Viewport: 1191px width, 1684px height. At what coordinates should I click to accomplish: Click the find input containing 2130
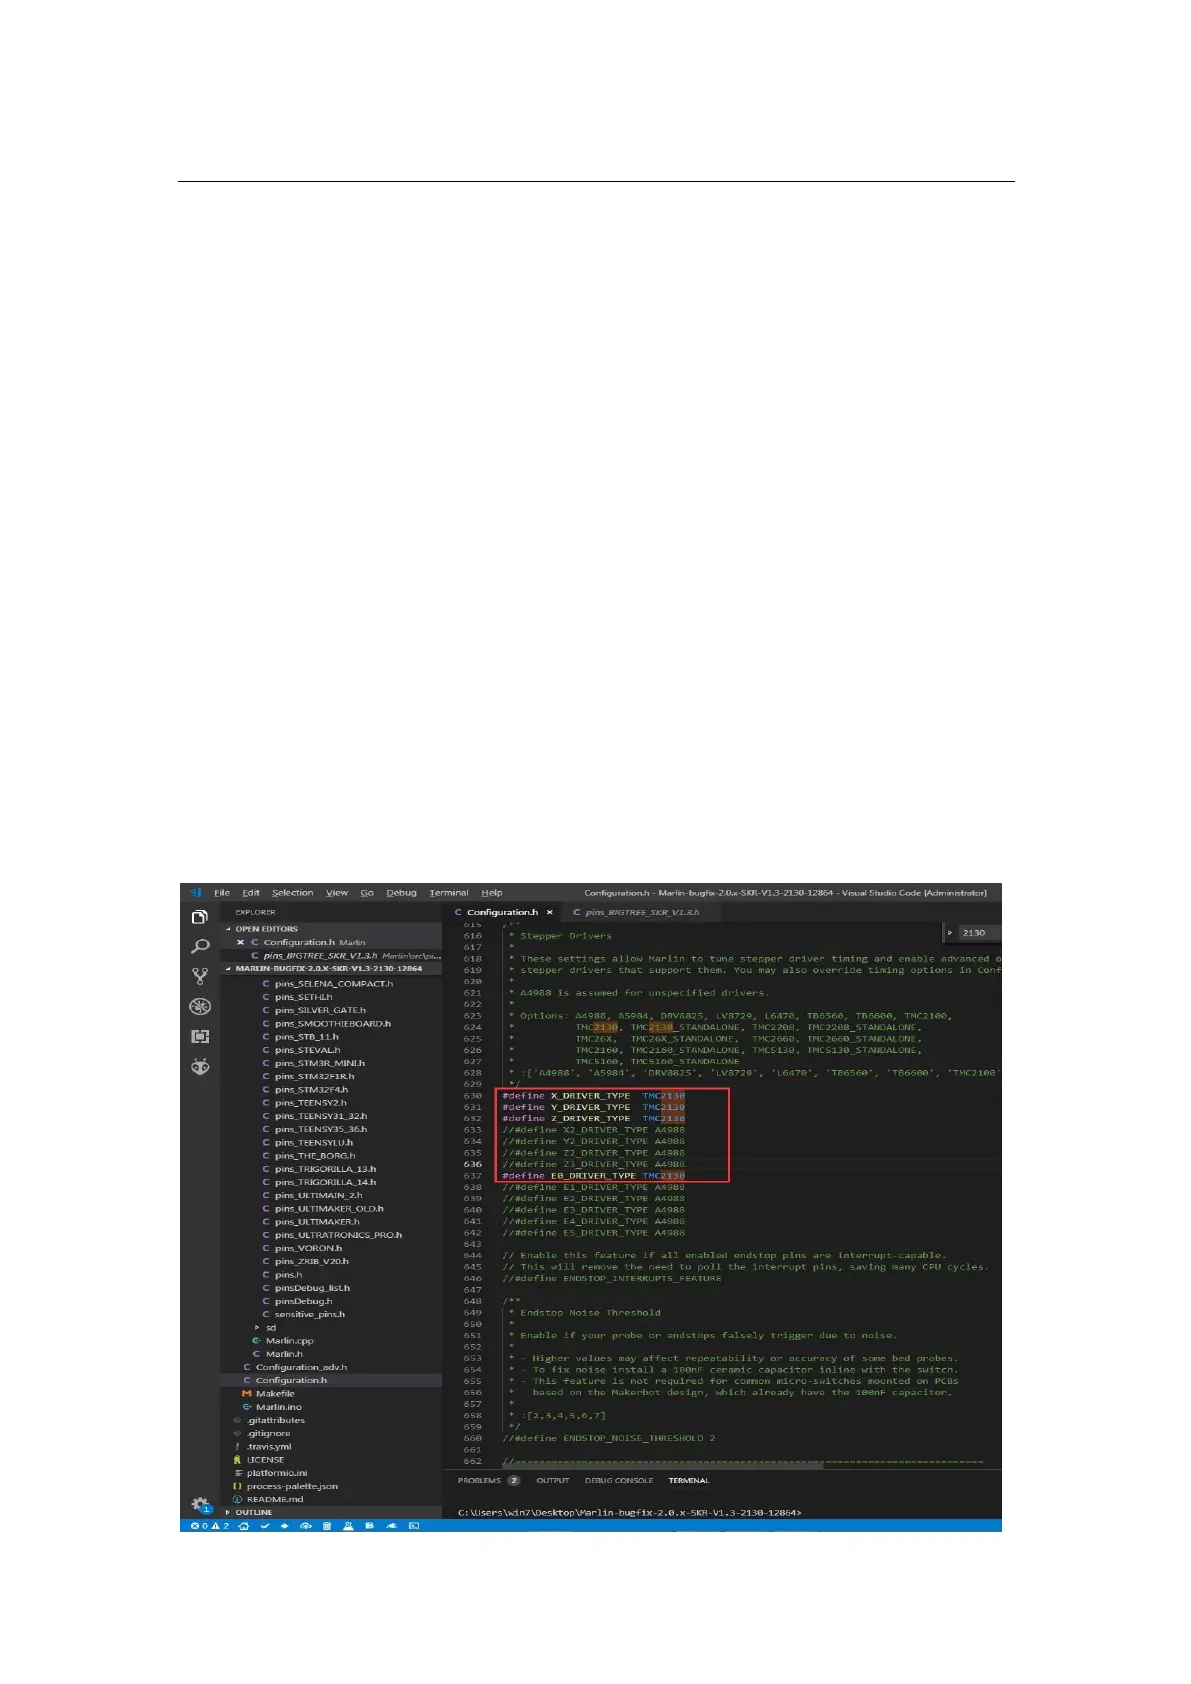[x=980, y=933]
